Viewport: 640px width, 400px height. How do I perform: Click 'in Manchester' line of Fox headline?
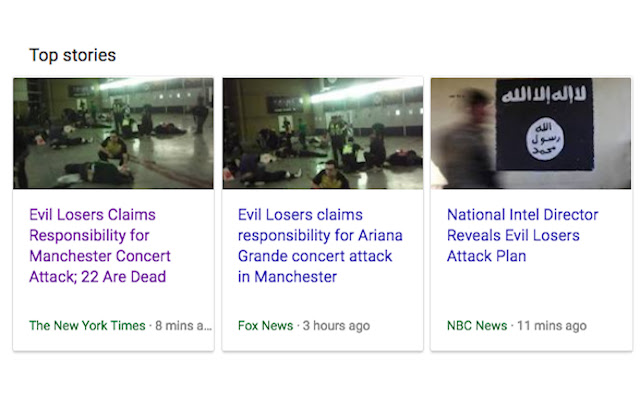click(287, 277)
